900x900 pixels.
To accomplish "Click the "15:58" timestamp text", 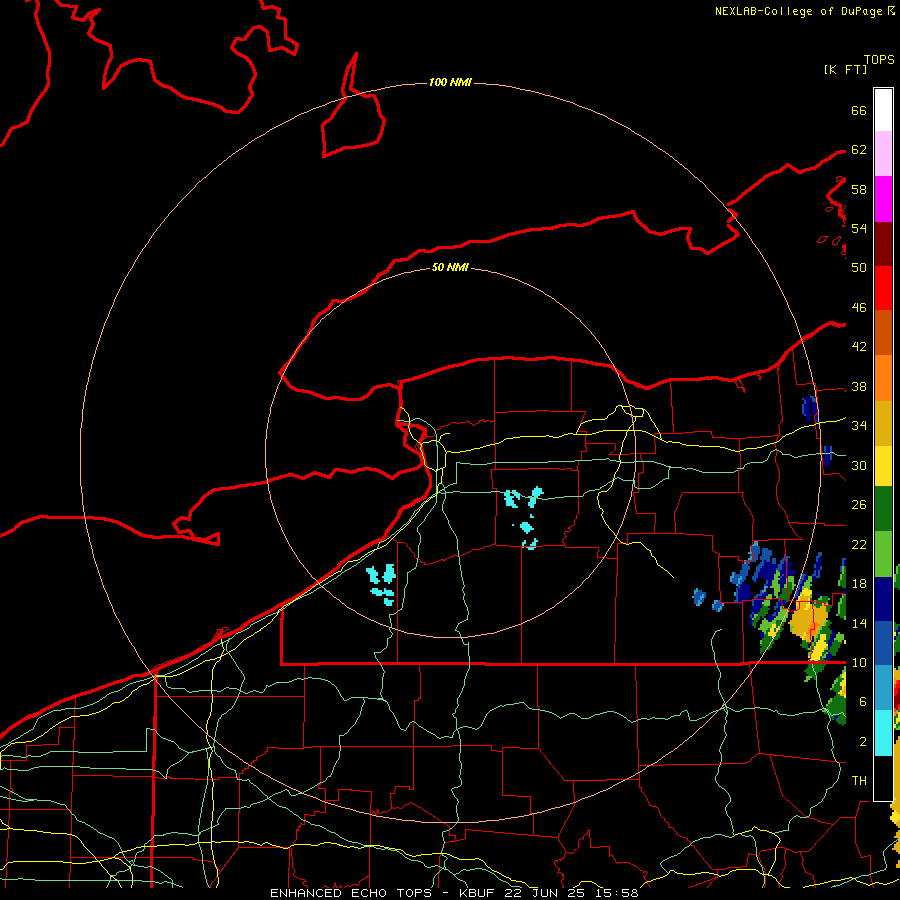I will [616, 893].
